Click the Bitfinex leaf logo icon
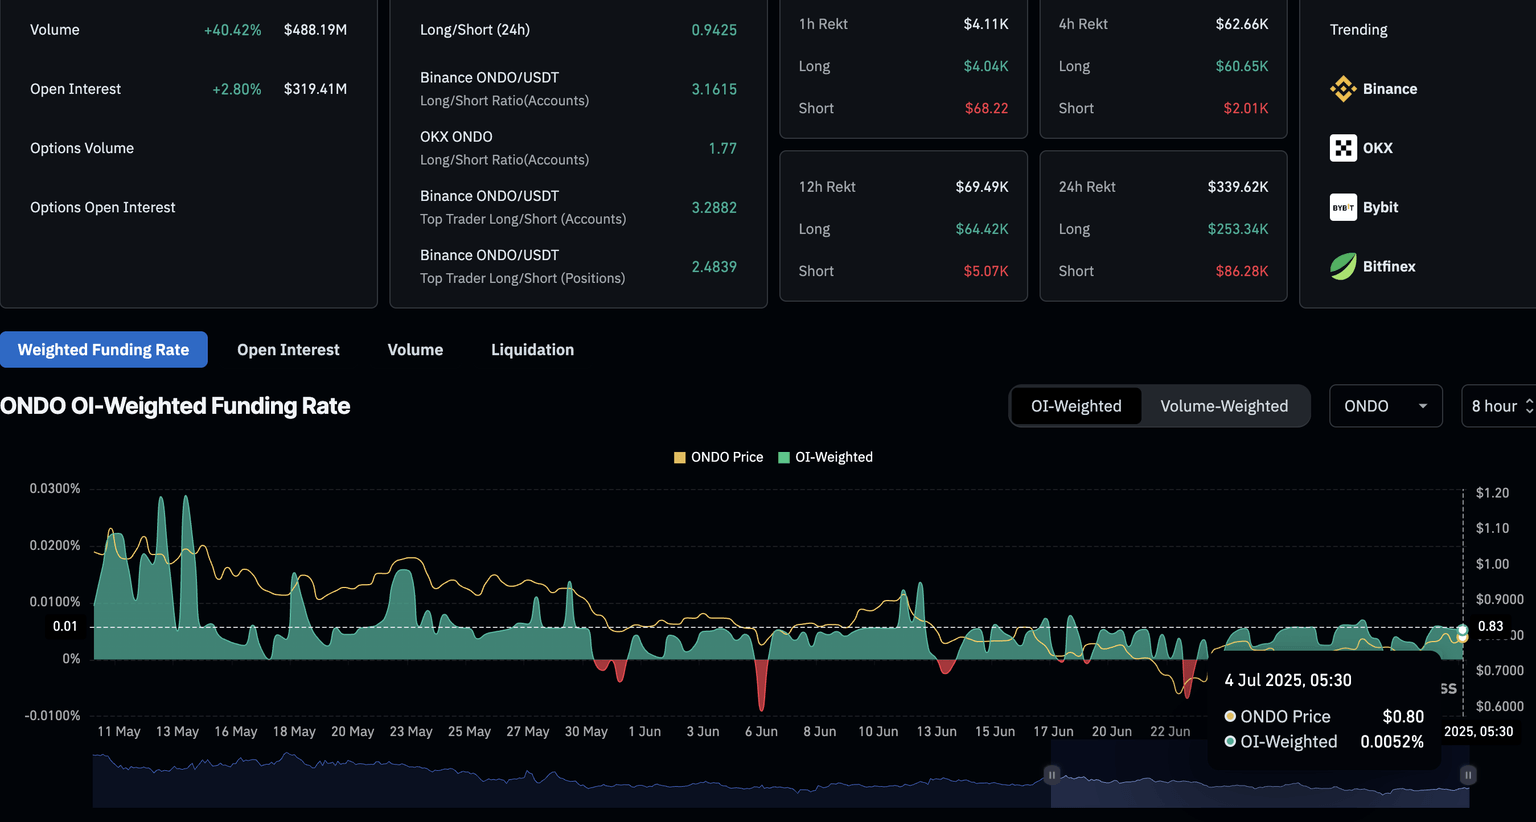Viewport: 1536px width, 822px height. click(1343, 266)
